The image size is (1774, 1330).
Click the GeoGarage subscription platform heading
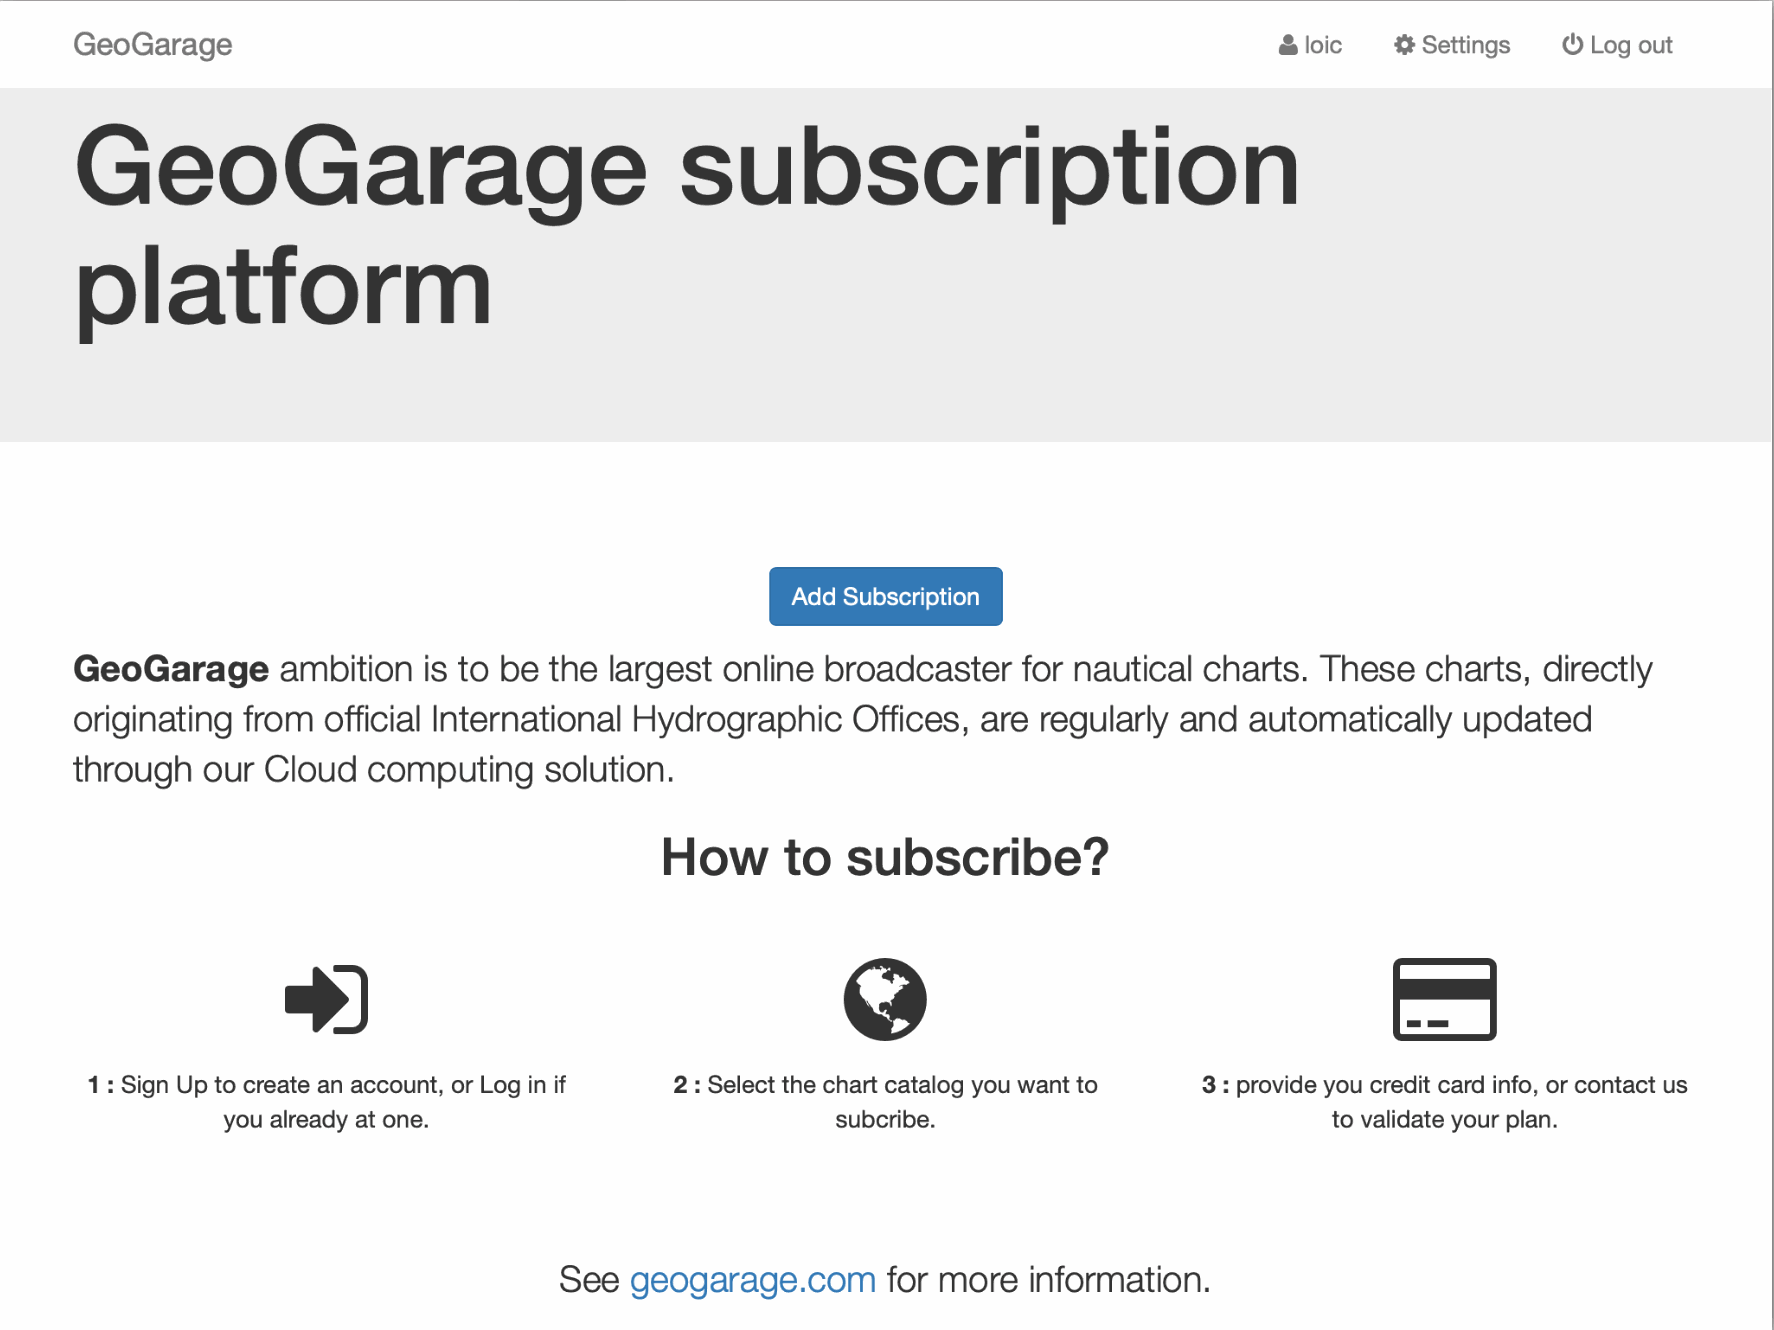click(x=686, y=226)
